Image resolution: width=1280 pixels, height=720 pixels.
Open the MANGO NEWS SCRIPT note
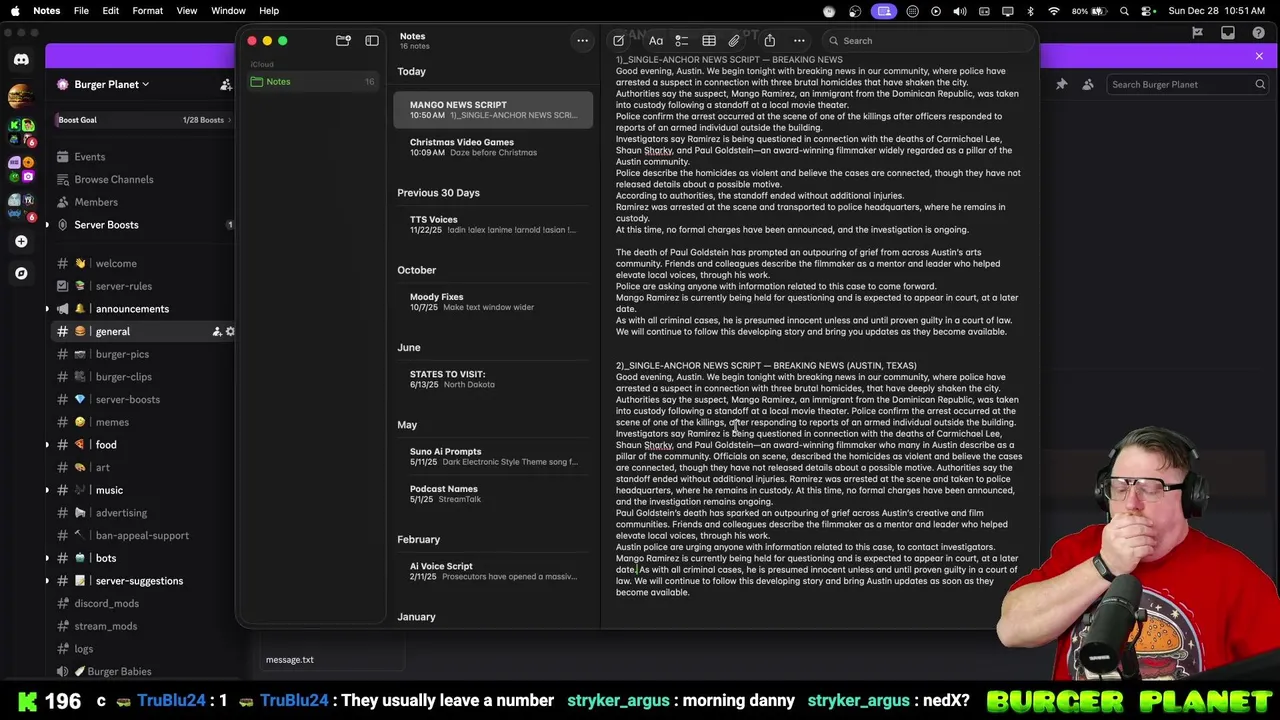tap(493, 109)
